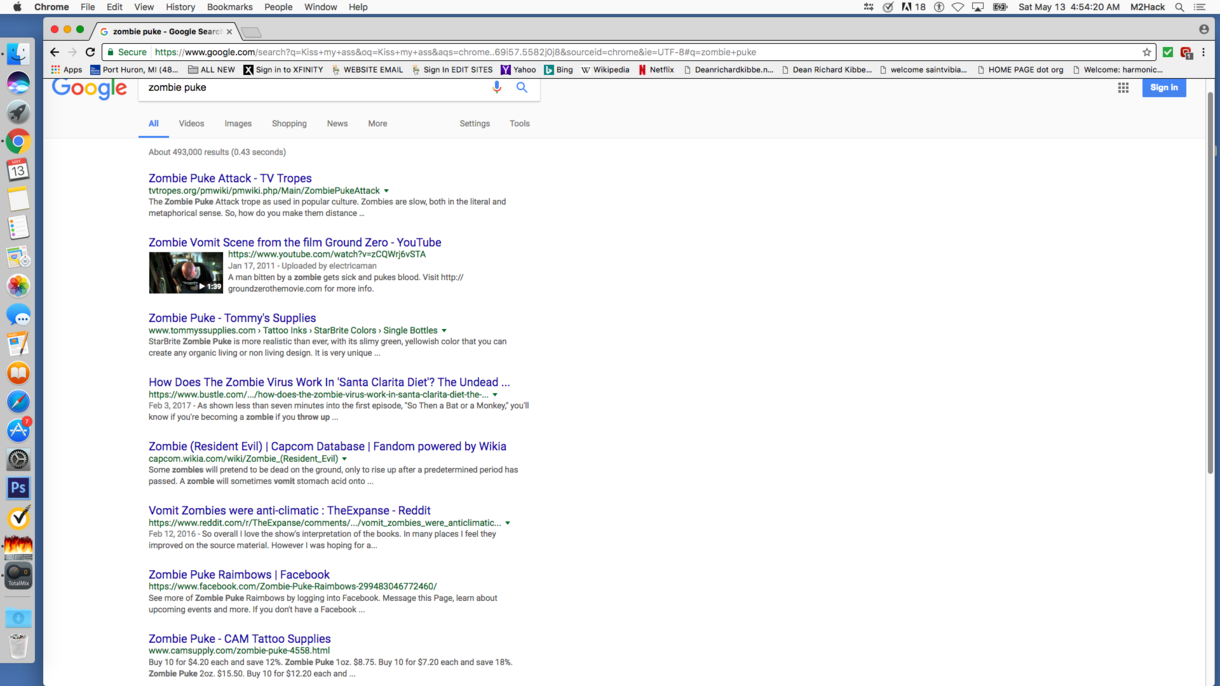Click the back navigation arrow in Chrome
Screen dimensions: 1220x686
pos(55,52)
